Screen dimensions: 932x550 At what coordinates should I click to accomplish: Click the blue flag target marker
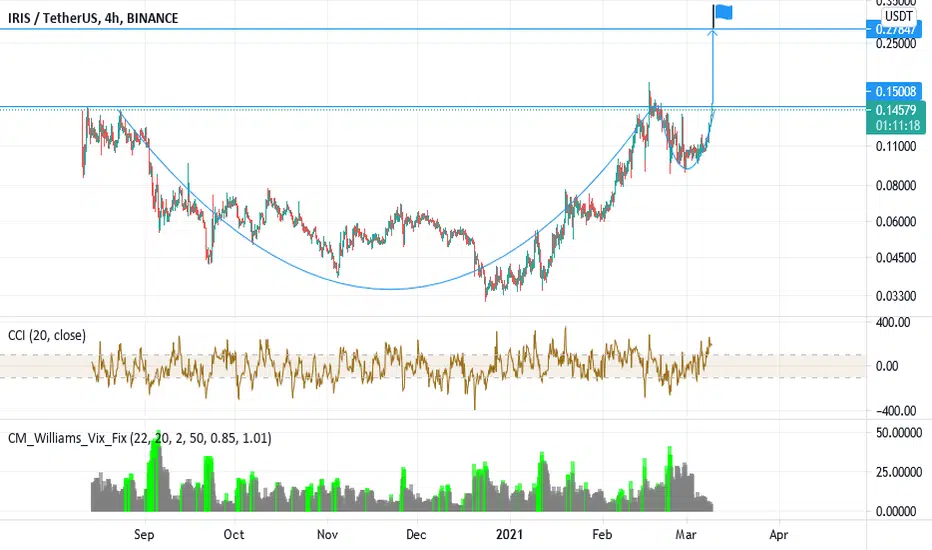[x=723, y=12]
